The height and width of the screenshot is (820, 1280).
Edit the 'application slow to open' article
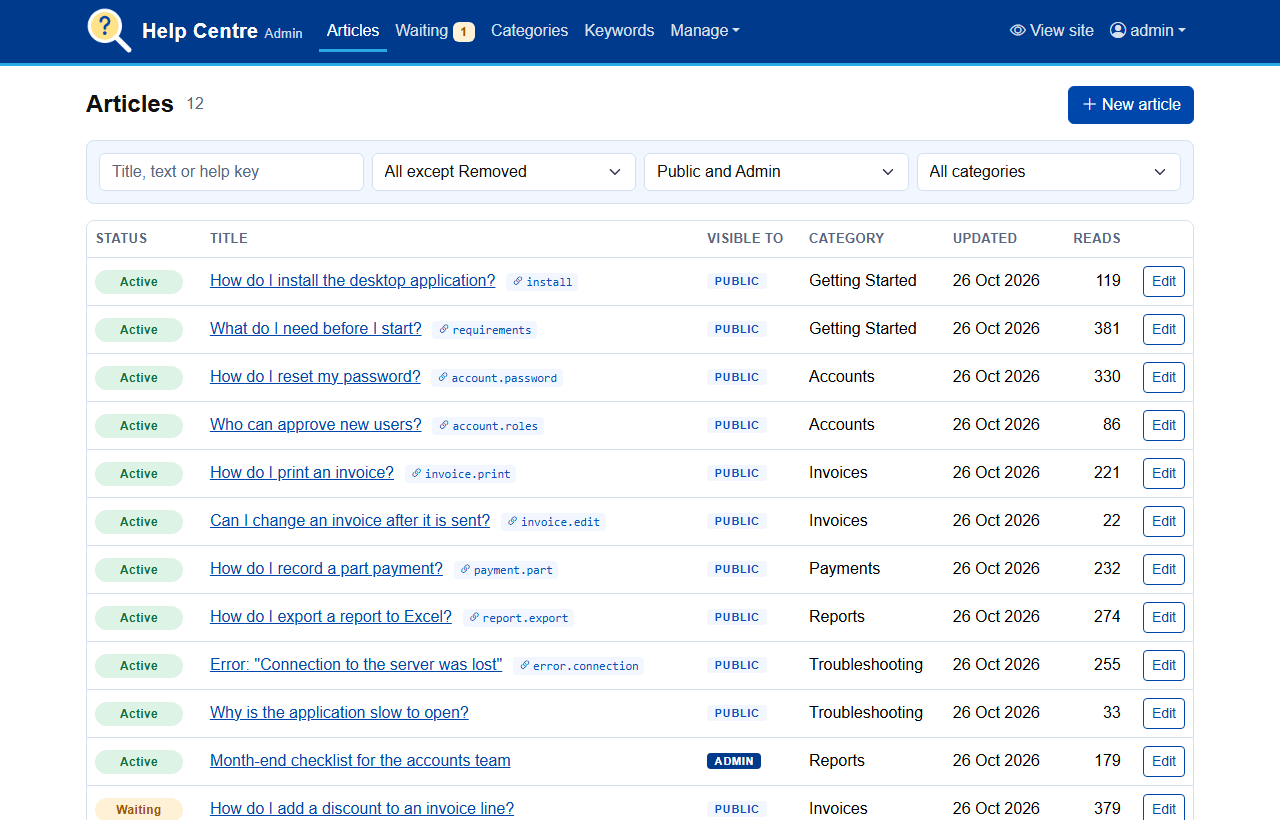coord(1164,714)
